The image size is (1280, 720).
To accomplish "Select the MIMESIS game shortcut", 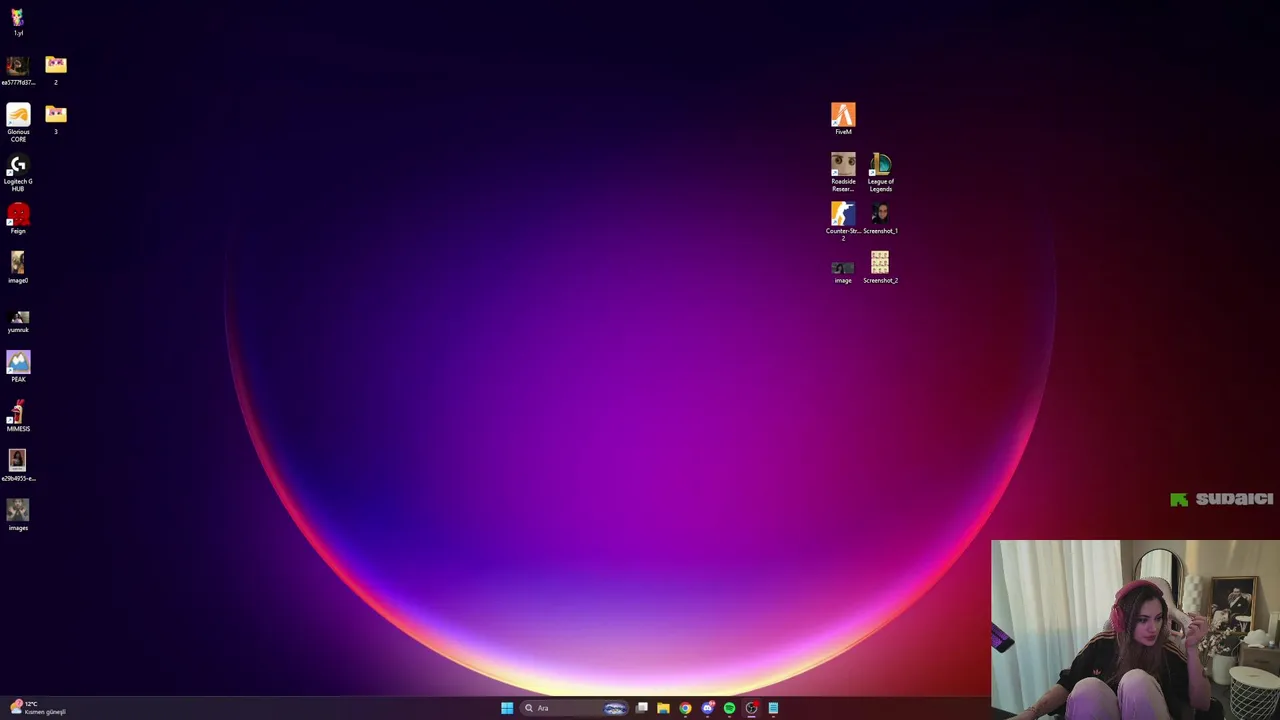I will pos(18,416).
